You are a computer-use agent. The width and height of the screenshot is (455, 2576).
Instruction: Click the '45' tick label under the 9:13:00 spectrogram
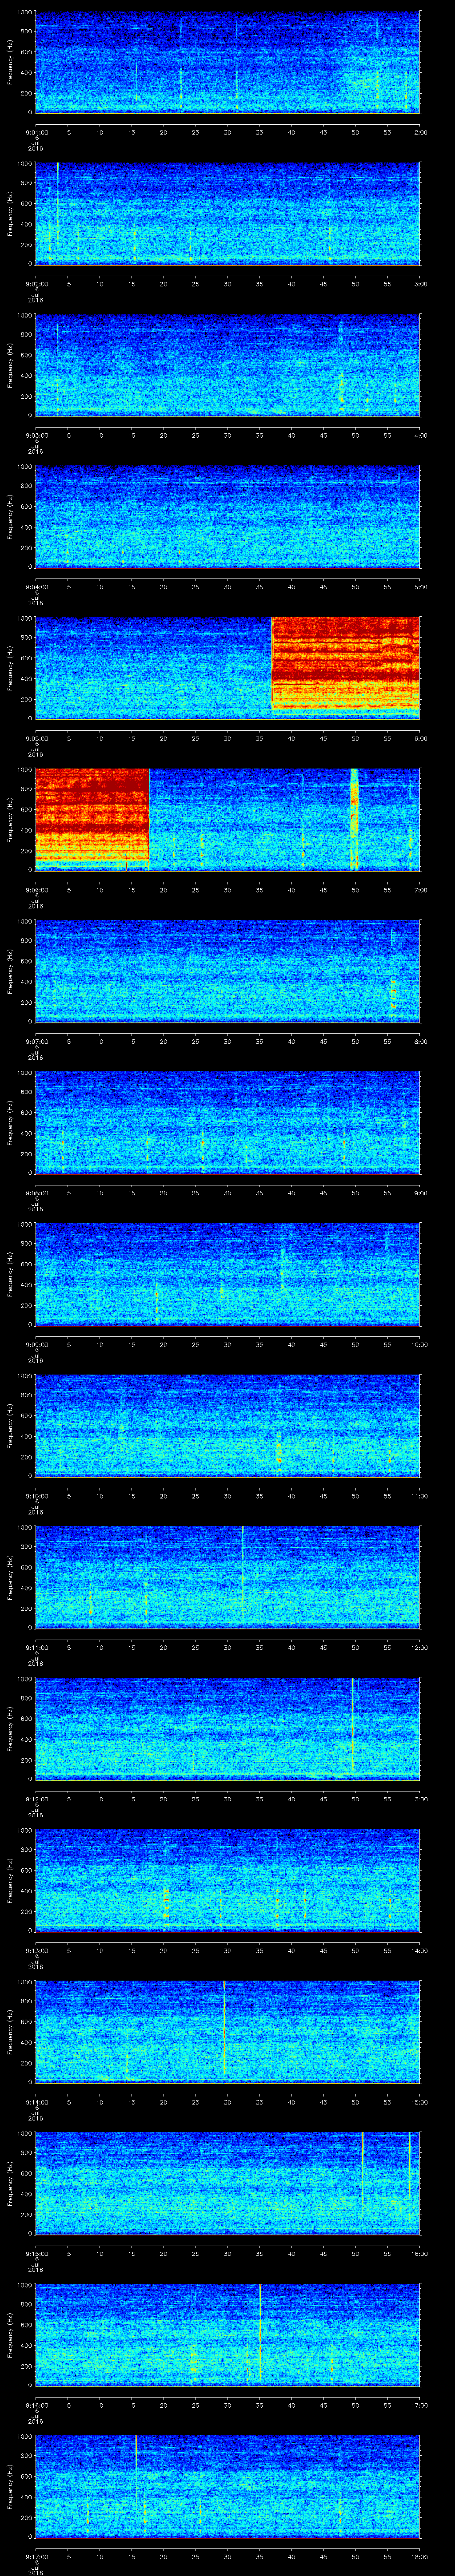click(x=324, y=1950)
